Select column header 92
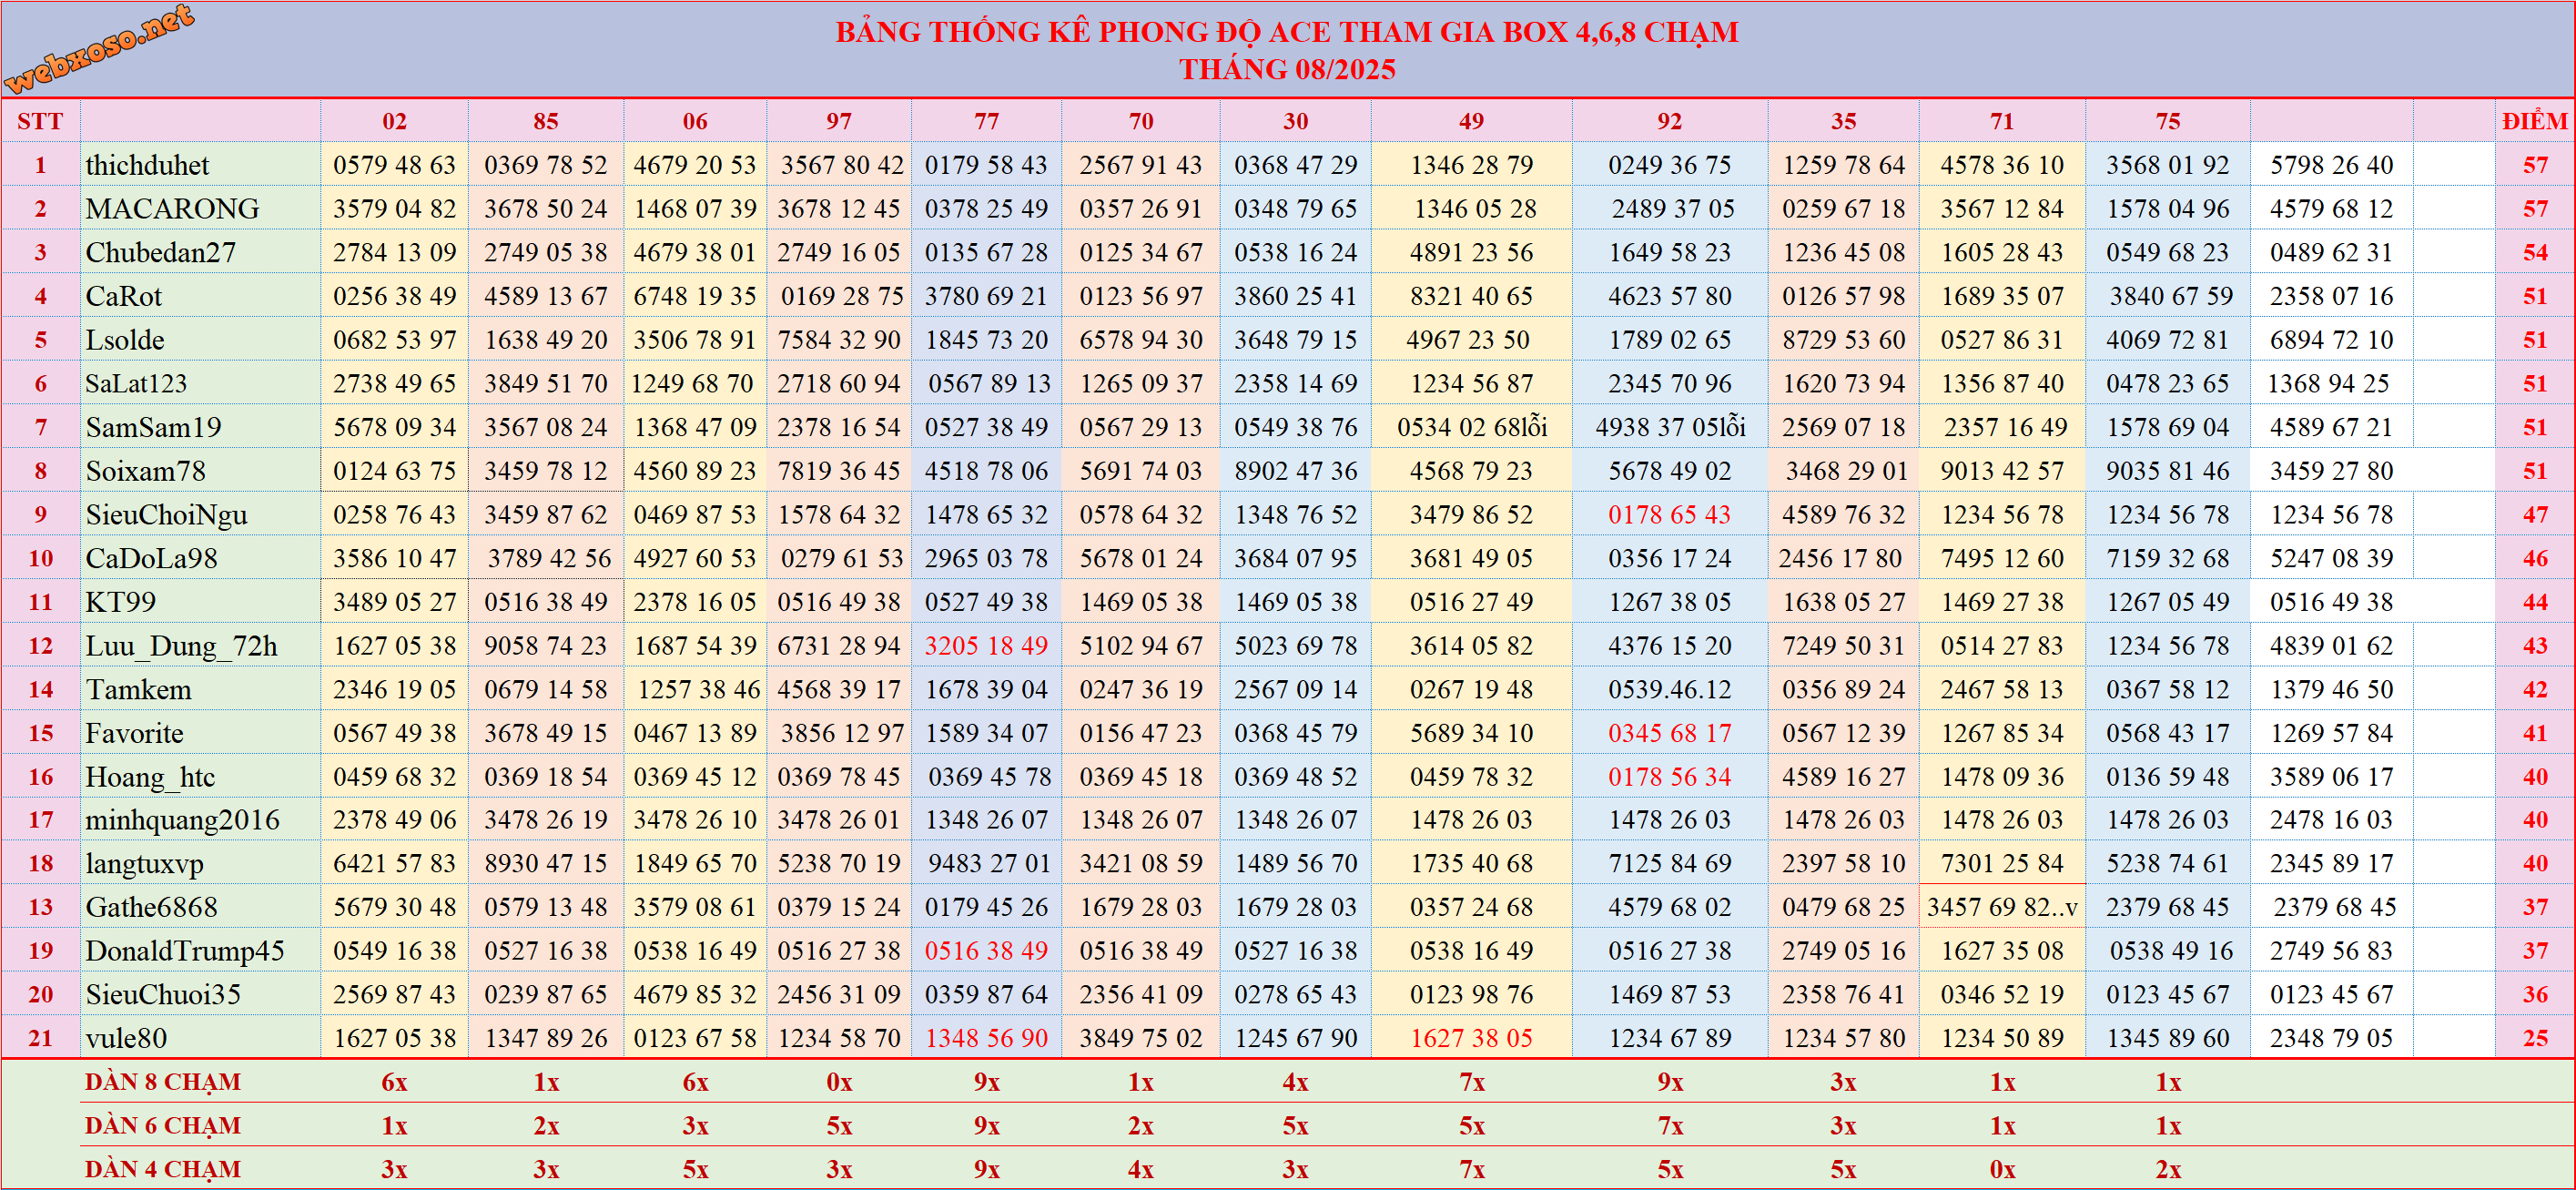Viewport: 2576px width, 1190px height. 1669,121
